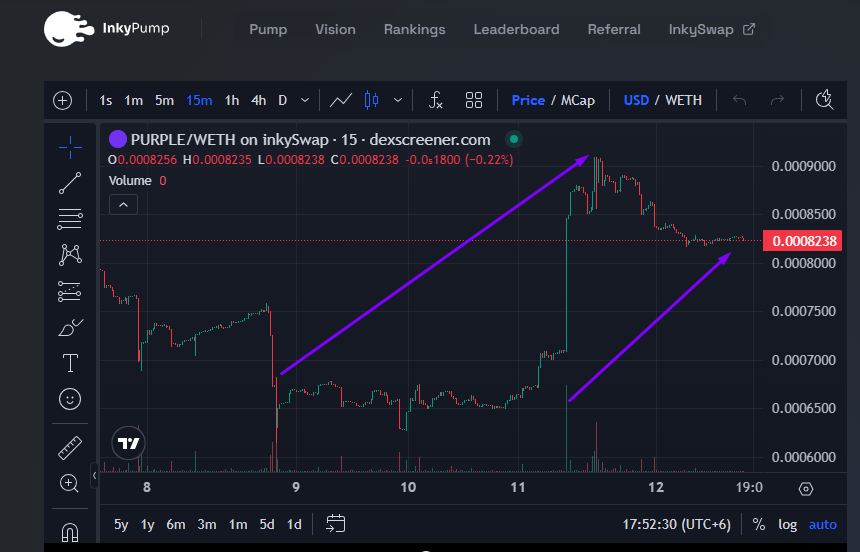Viewport: 860px width, 552px height.
Task: Set the date range to 1d
Action: pyautogui.click(x=295, y=525)
